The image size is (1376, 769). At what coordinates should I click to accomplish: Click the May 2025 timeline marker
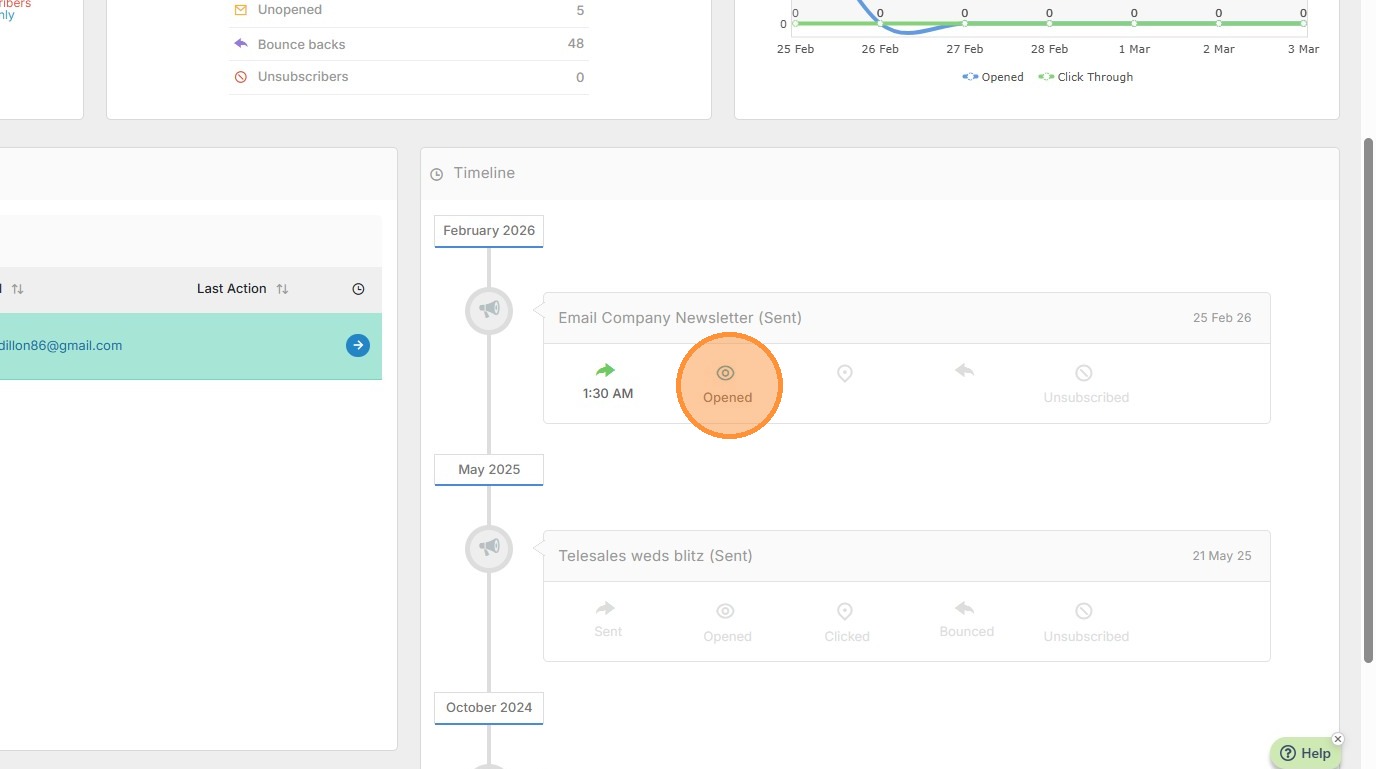(x=489, y=469)
